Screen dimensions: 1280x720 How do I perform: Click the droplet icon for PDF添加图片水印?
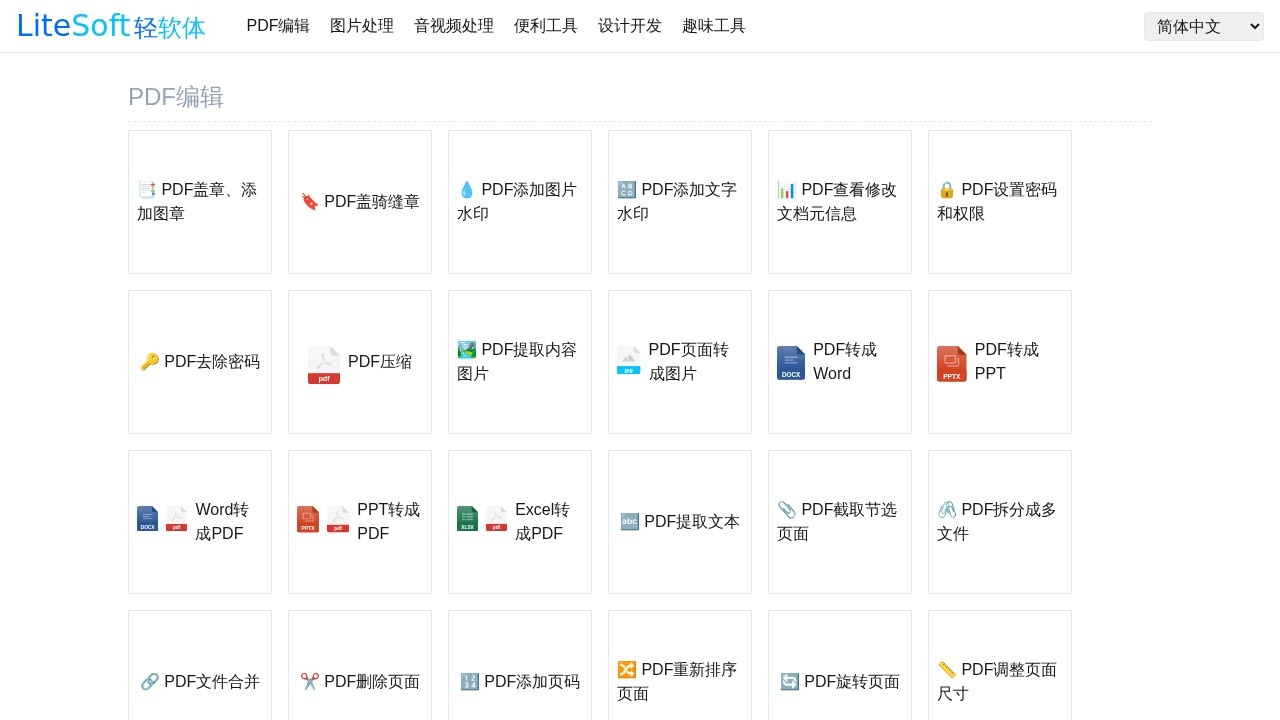(466, 188)
